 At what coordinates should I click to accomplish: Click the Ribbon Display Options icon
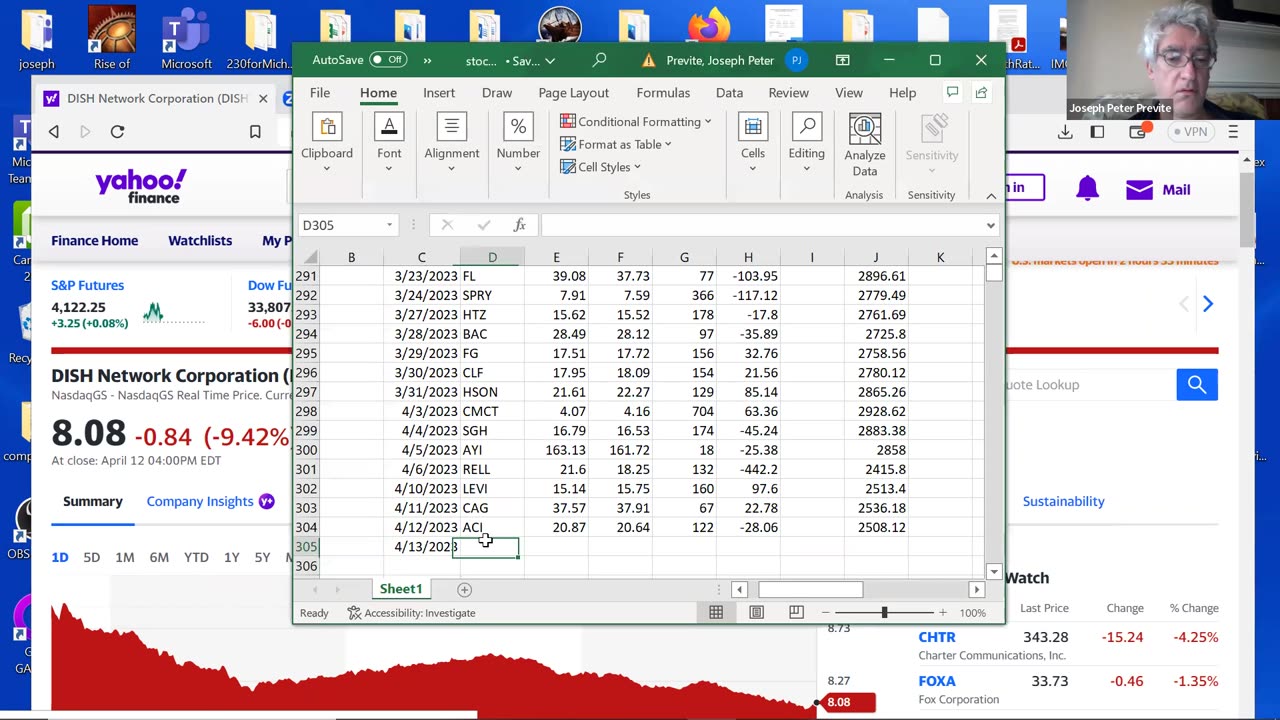coord(842,60)
